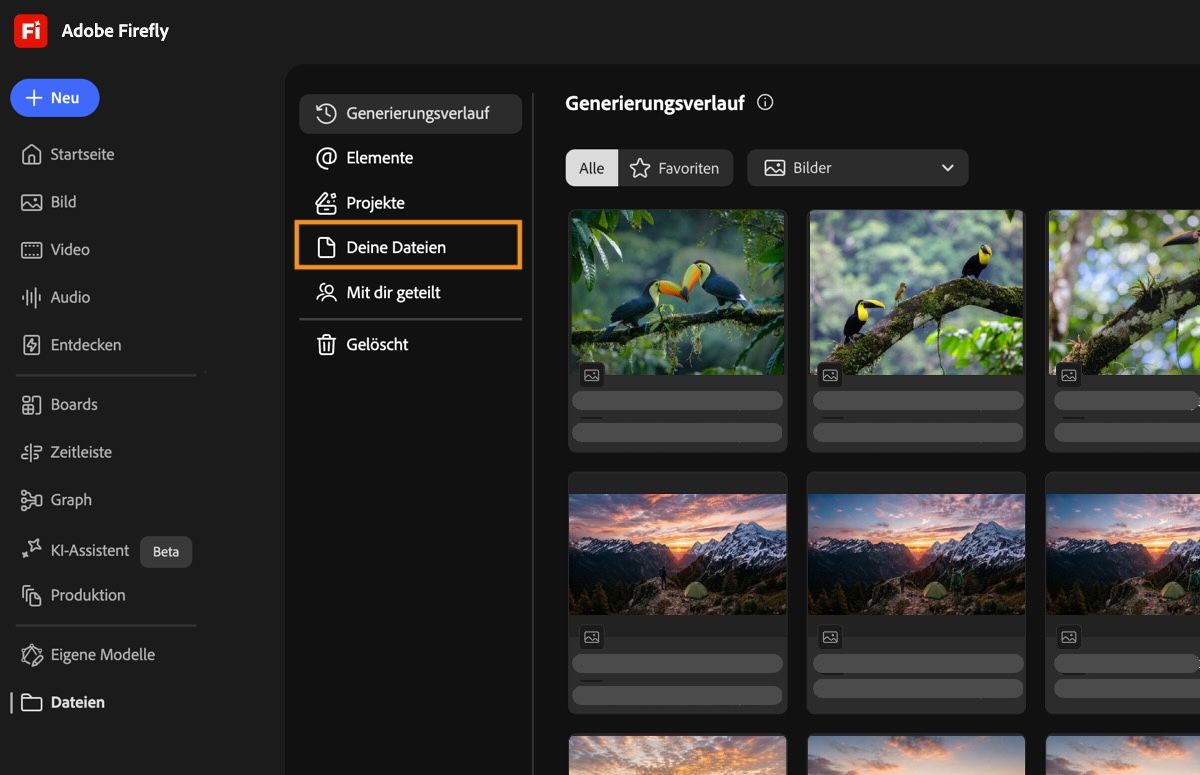Image resolution: width=1200 pixels, height=775 pixels.
Task: Click the Elemente at-sign icon
Action: tap(326, 158)
